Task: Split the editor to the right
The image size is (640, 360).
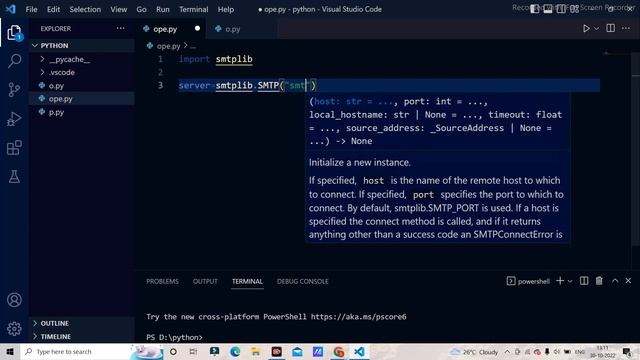Action: tap(611, 28)
